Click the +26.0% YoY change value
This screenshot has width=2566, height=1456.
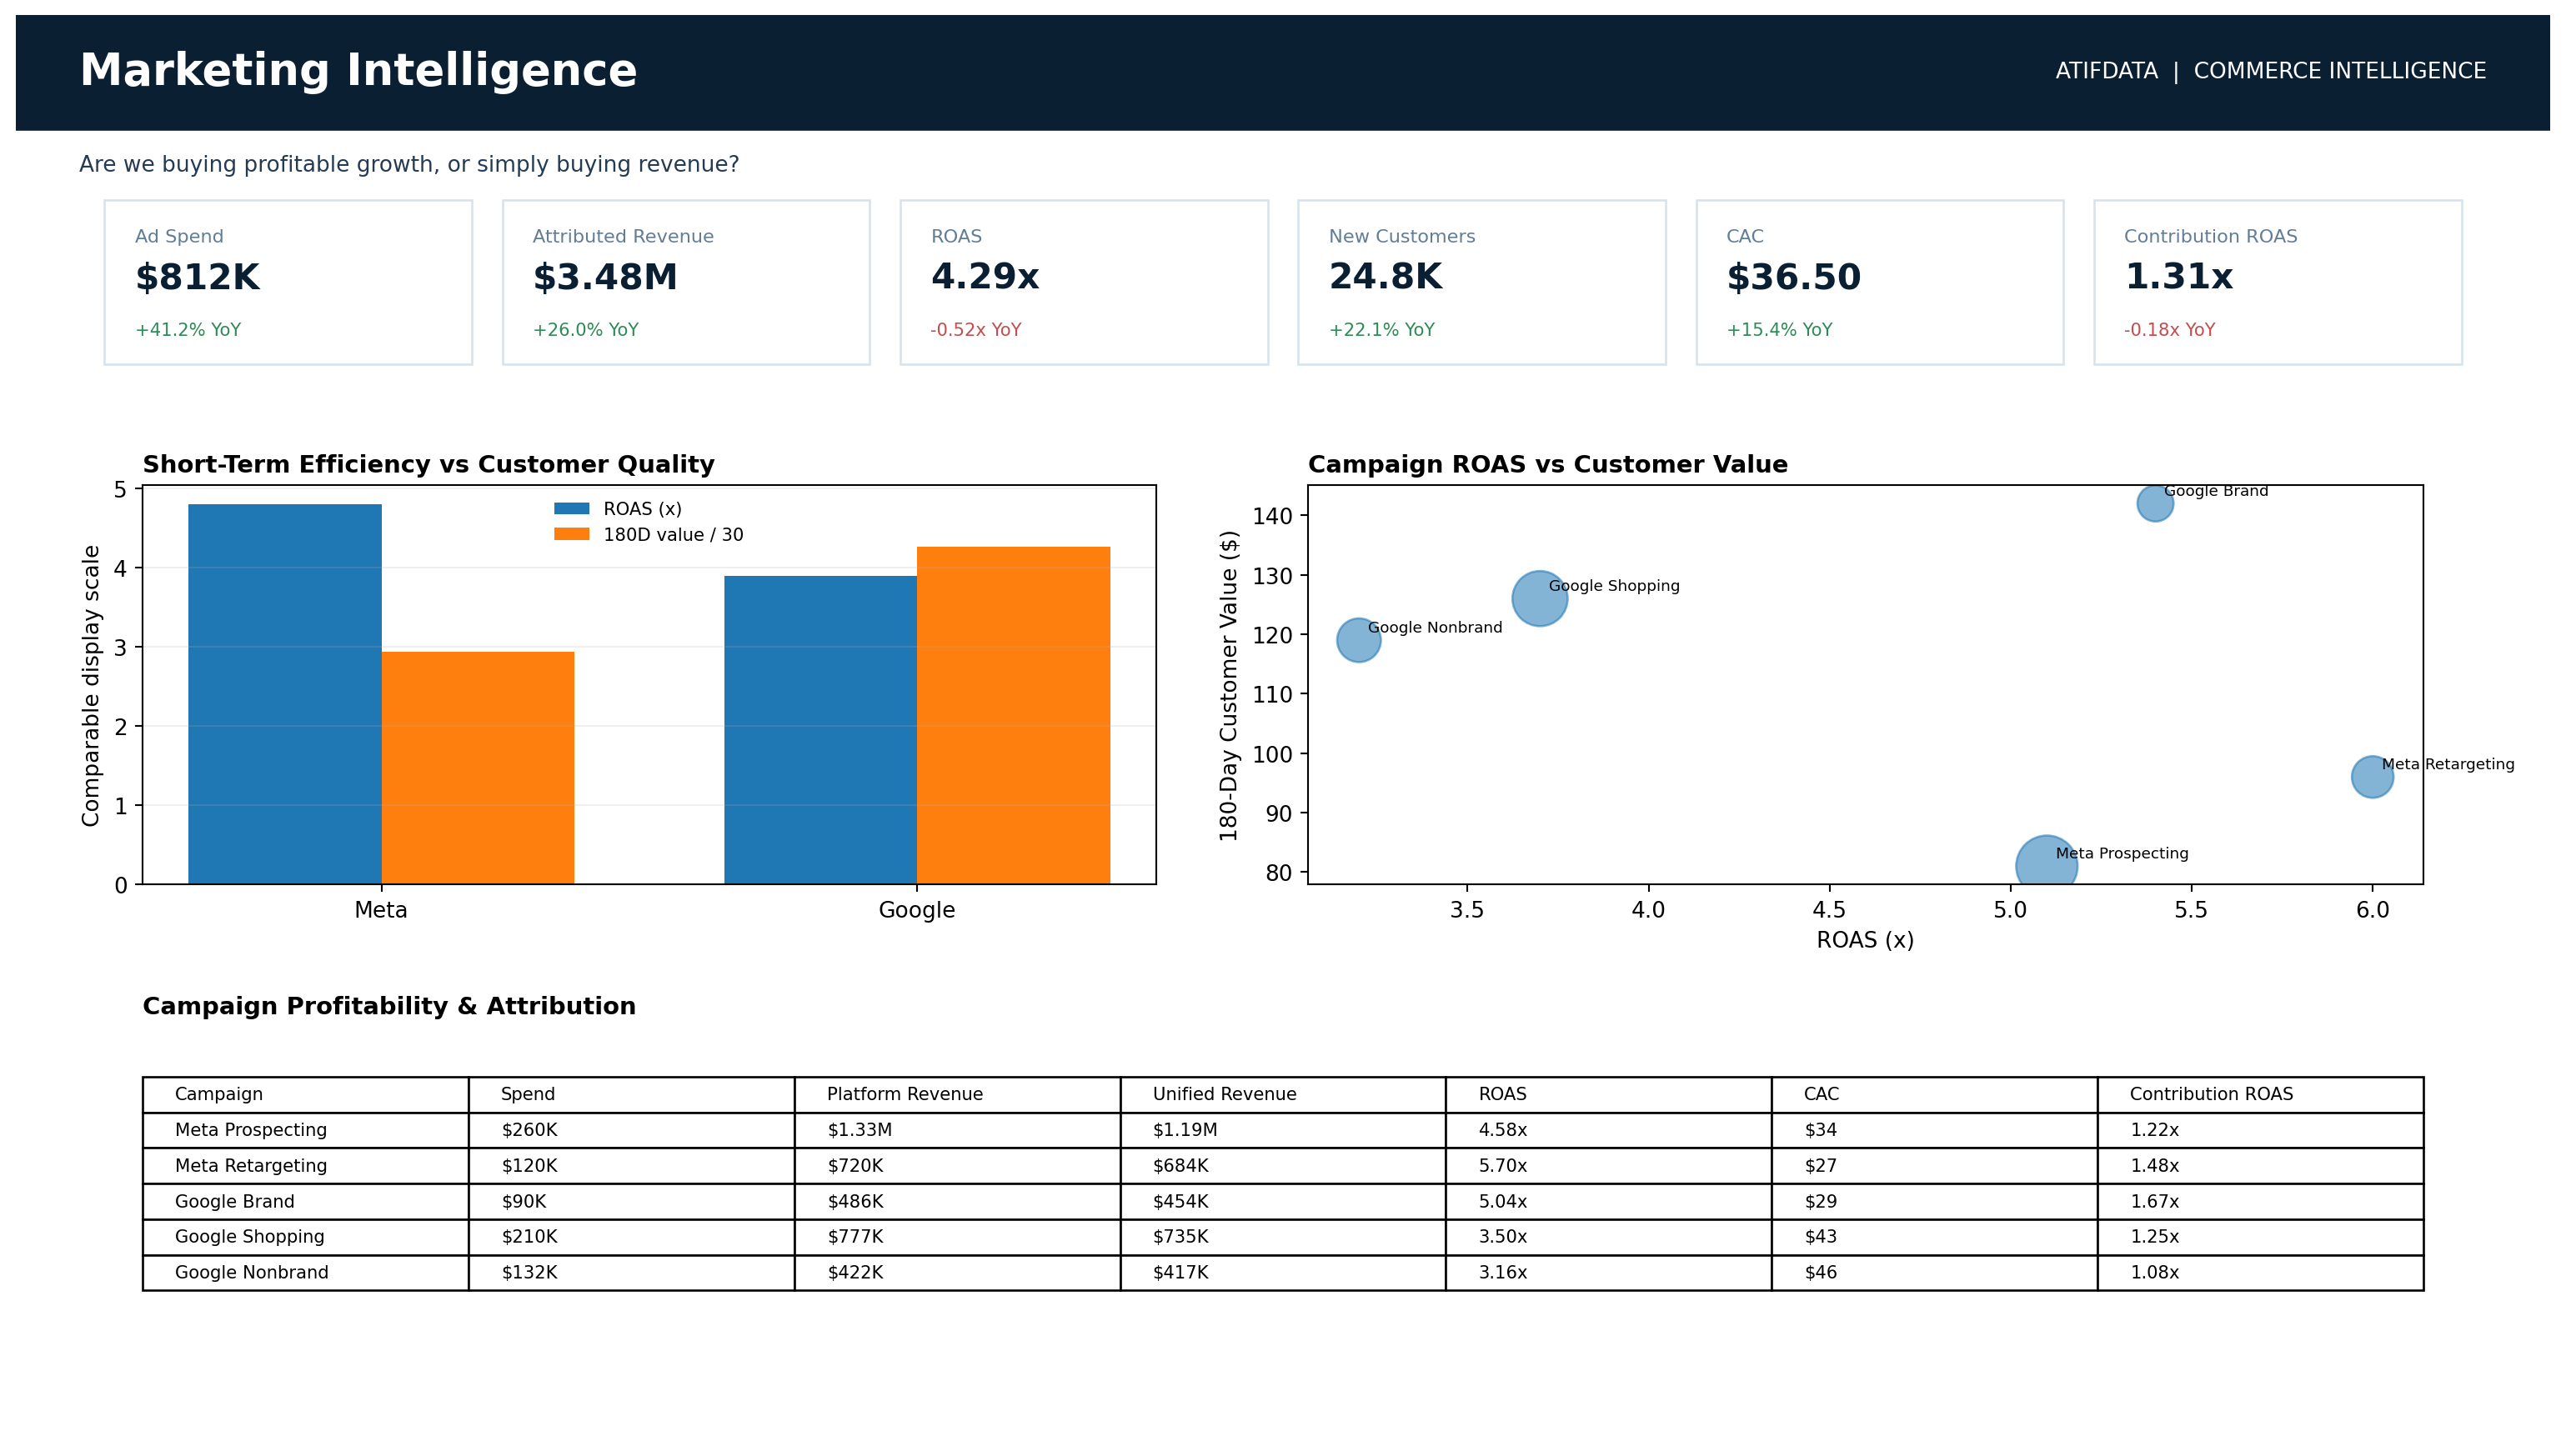tap(585, 330)
